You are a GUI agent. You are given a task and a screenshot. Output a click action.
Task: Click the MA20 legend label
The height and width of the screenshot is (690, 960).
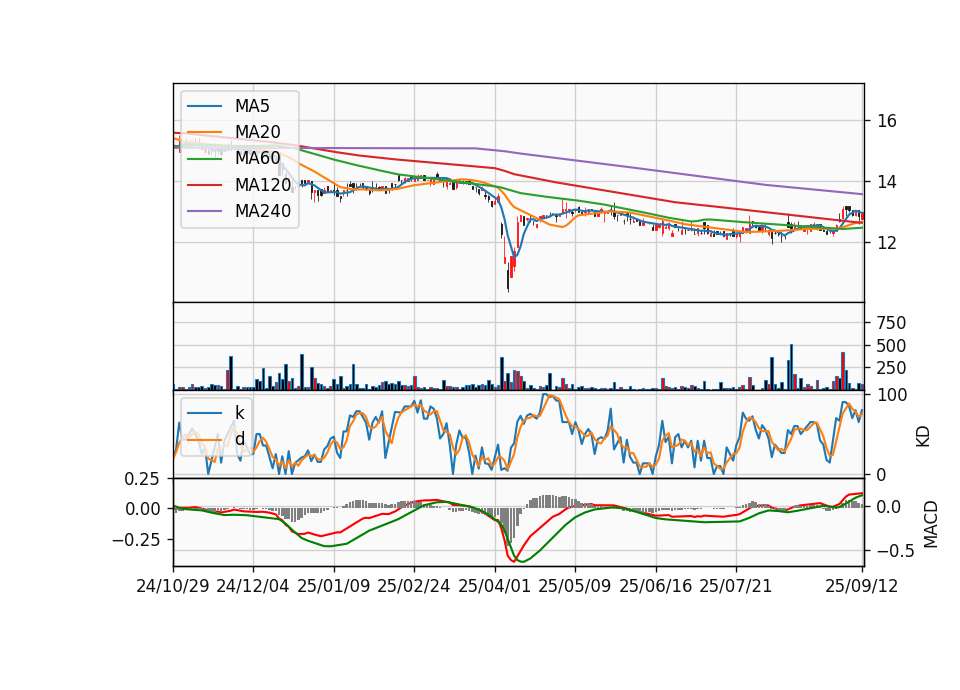click(x=257, y=132)
